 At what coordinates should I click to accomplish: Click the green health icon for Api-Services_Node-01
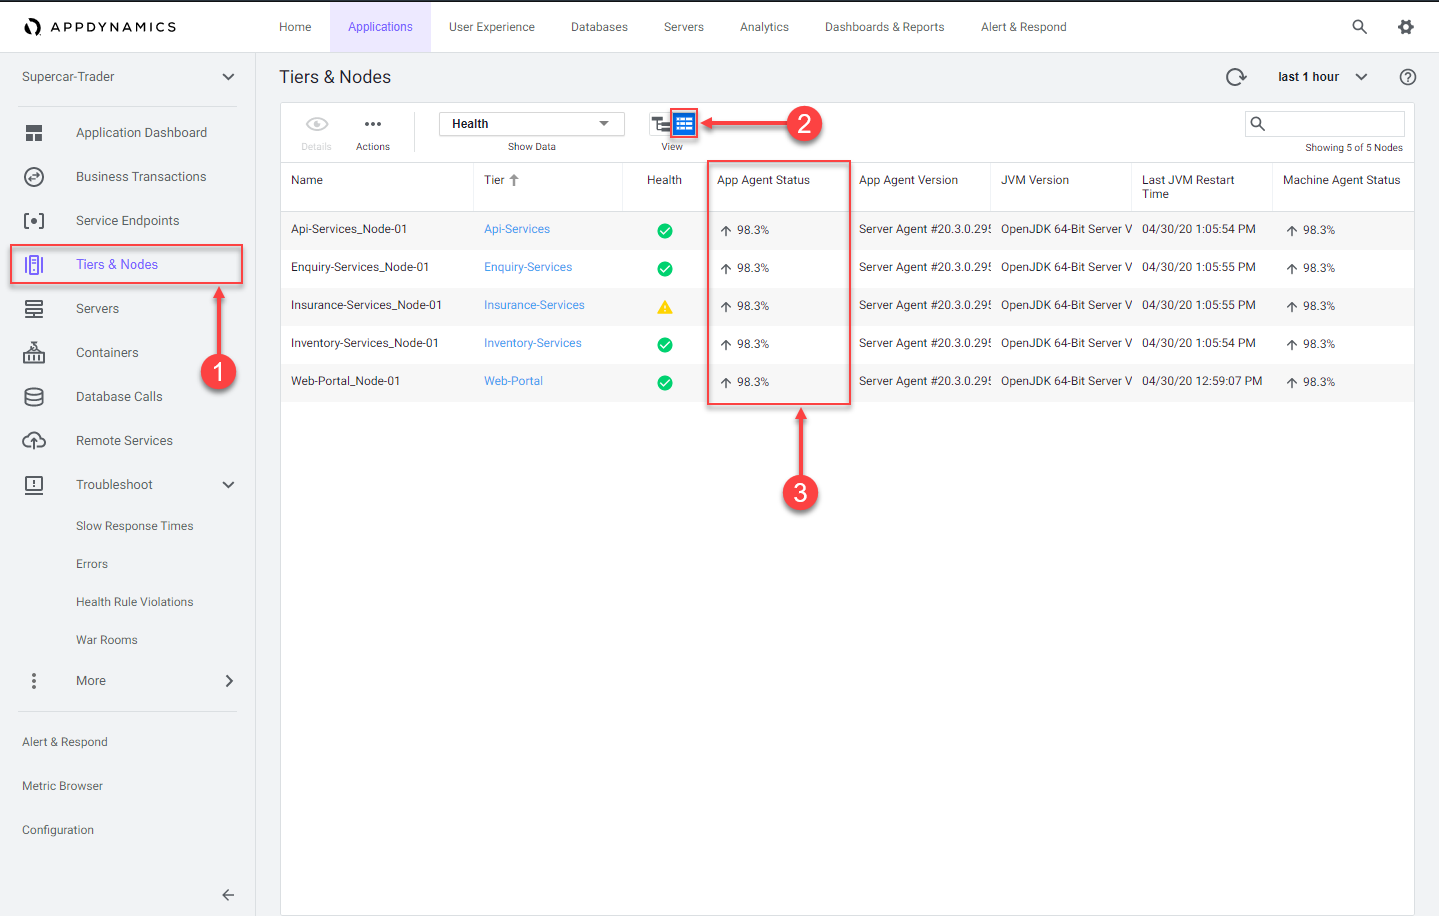[x=665, y=231]
